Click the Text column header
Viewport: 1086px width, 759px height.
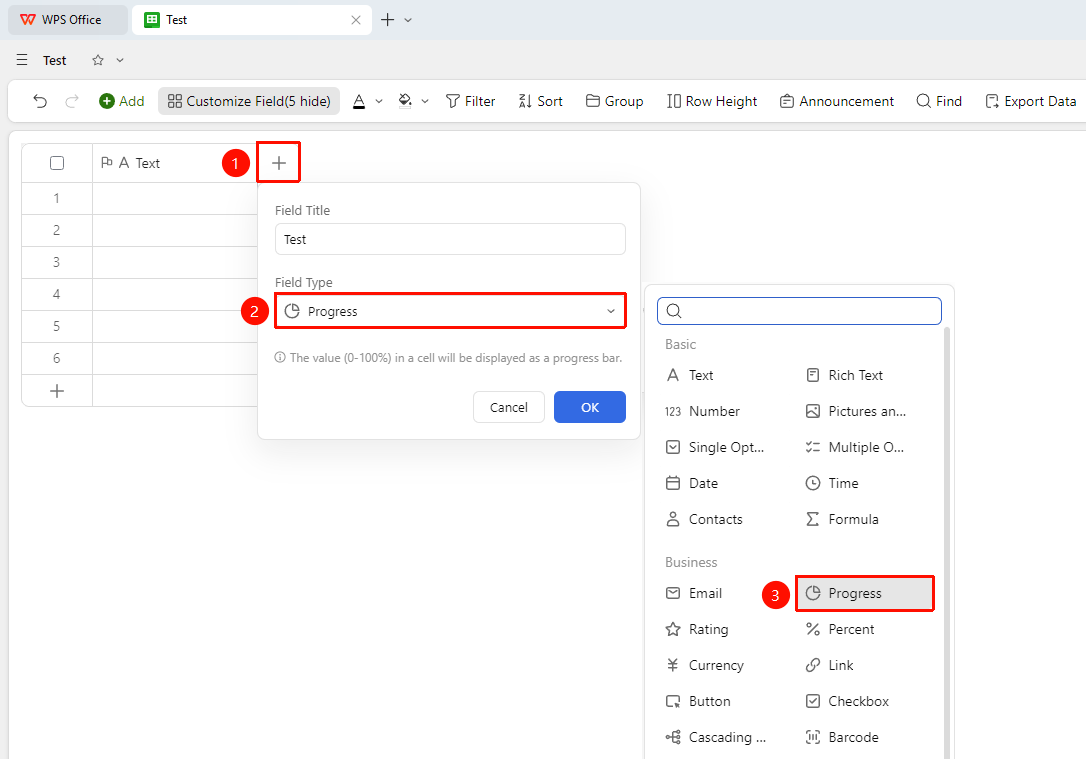coord(175,163)
